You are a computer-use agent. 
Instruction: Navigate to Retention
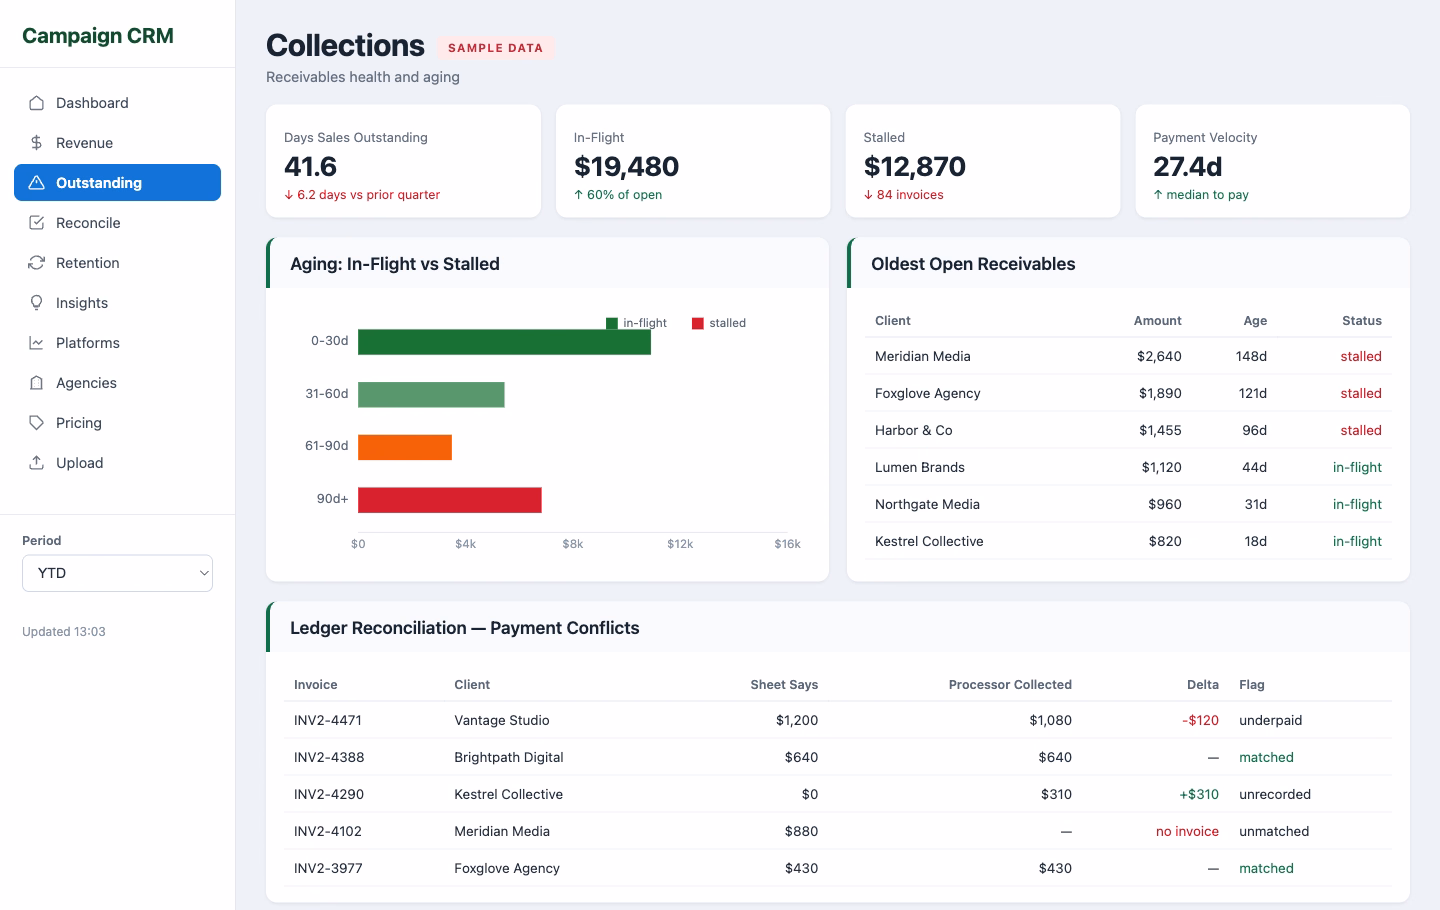tap(117, 263)
